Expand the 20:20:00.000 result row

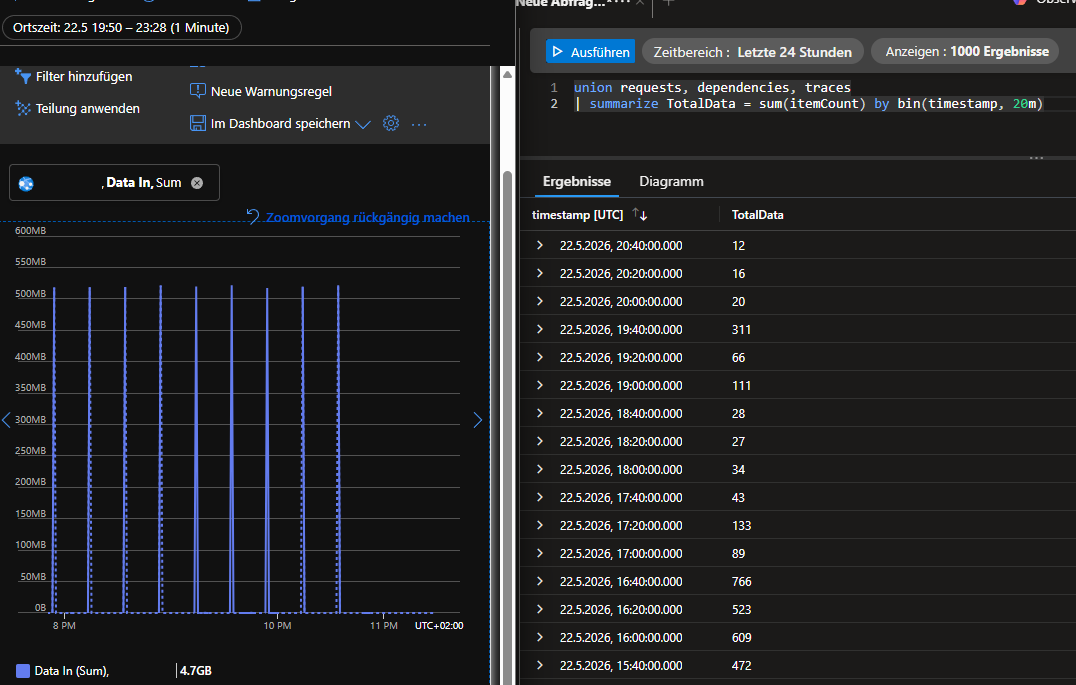[540, 273]
